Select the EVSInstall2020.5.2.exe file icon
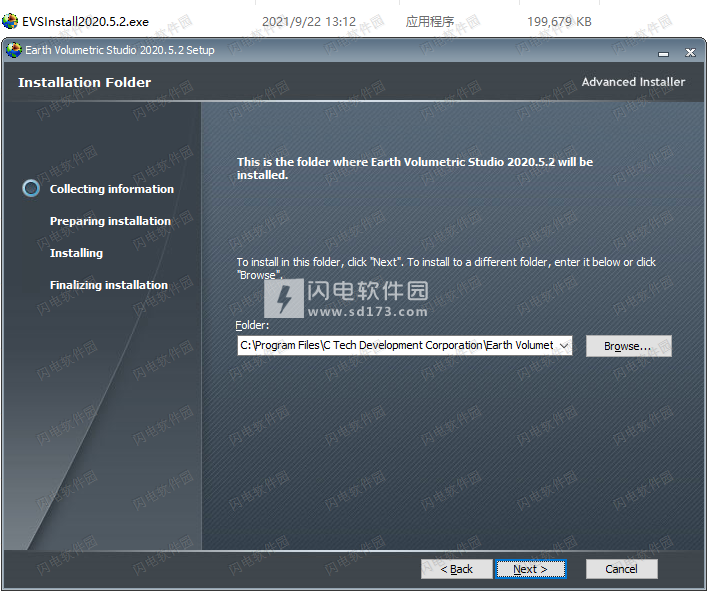Screen dimensions: 707x596 10,21
